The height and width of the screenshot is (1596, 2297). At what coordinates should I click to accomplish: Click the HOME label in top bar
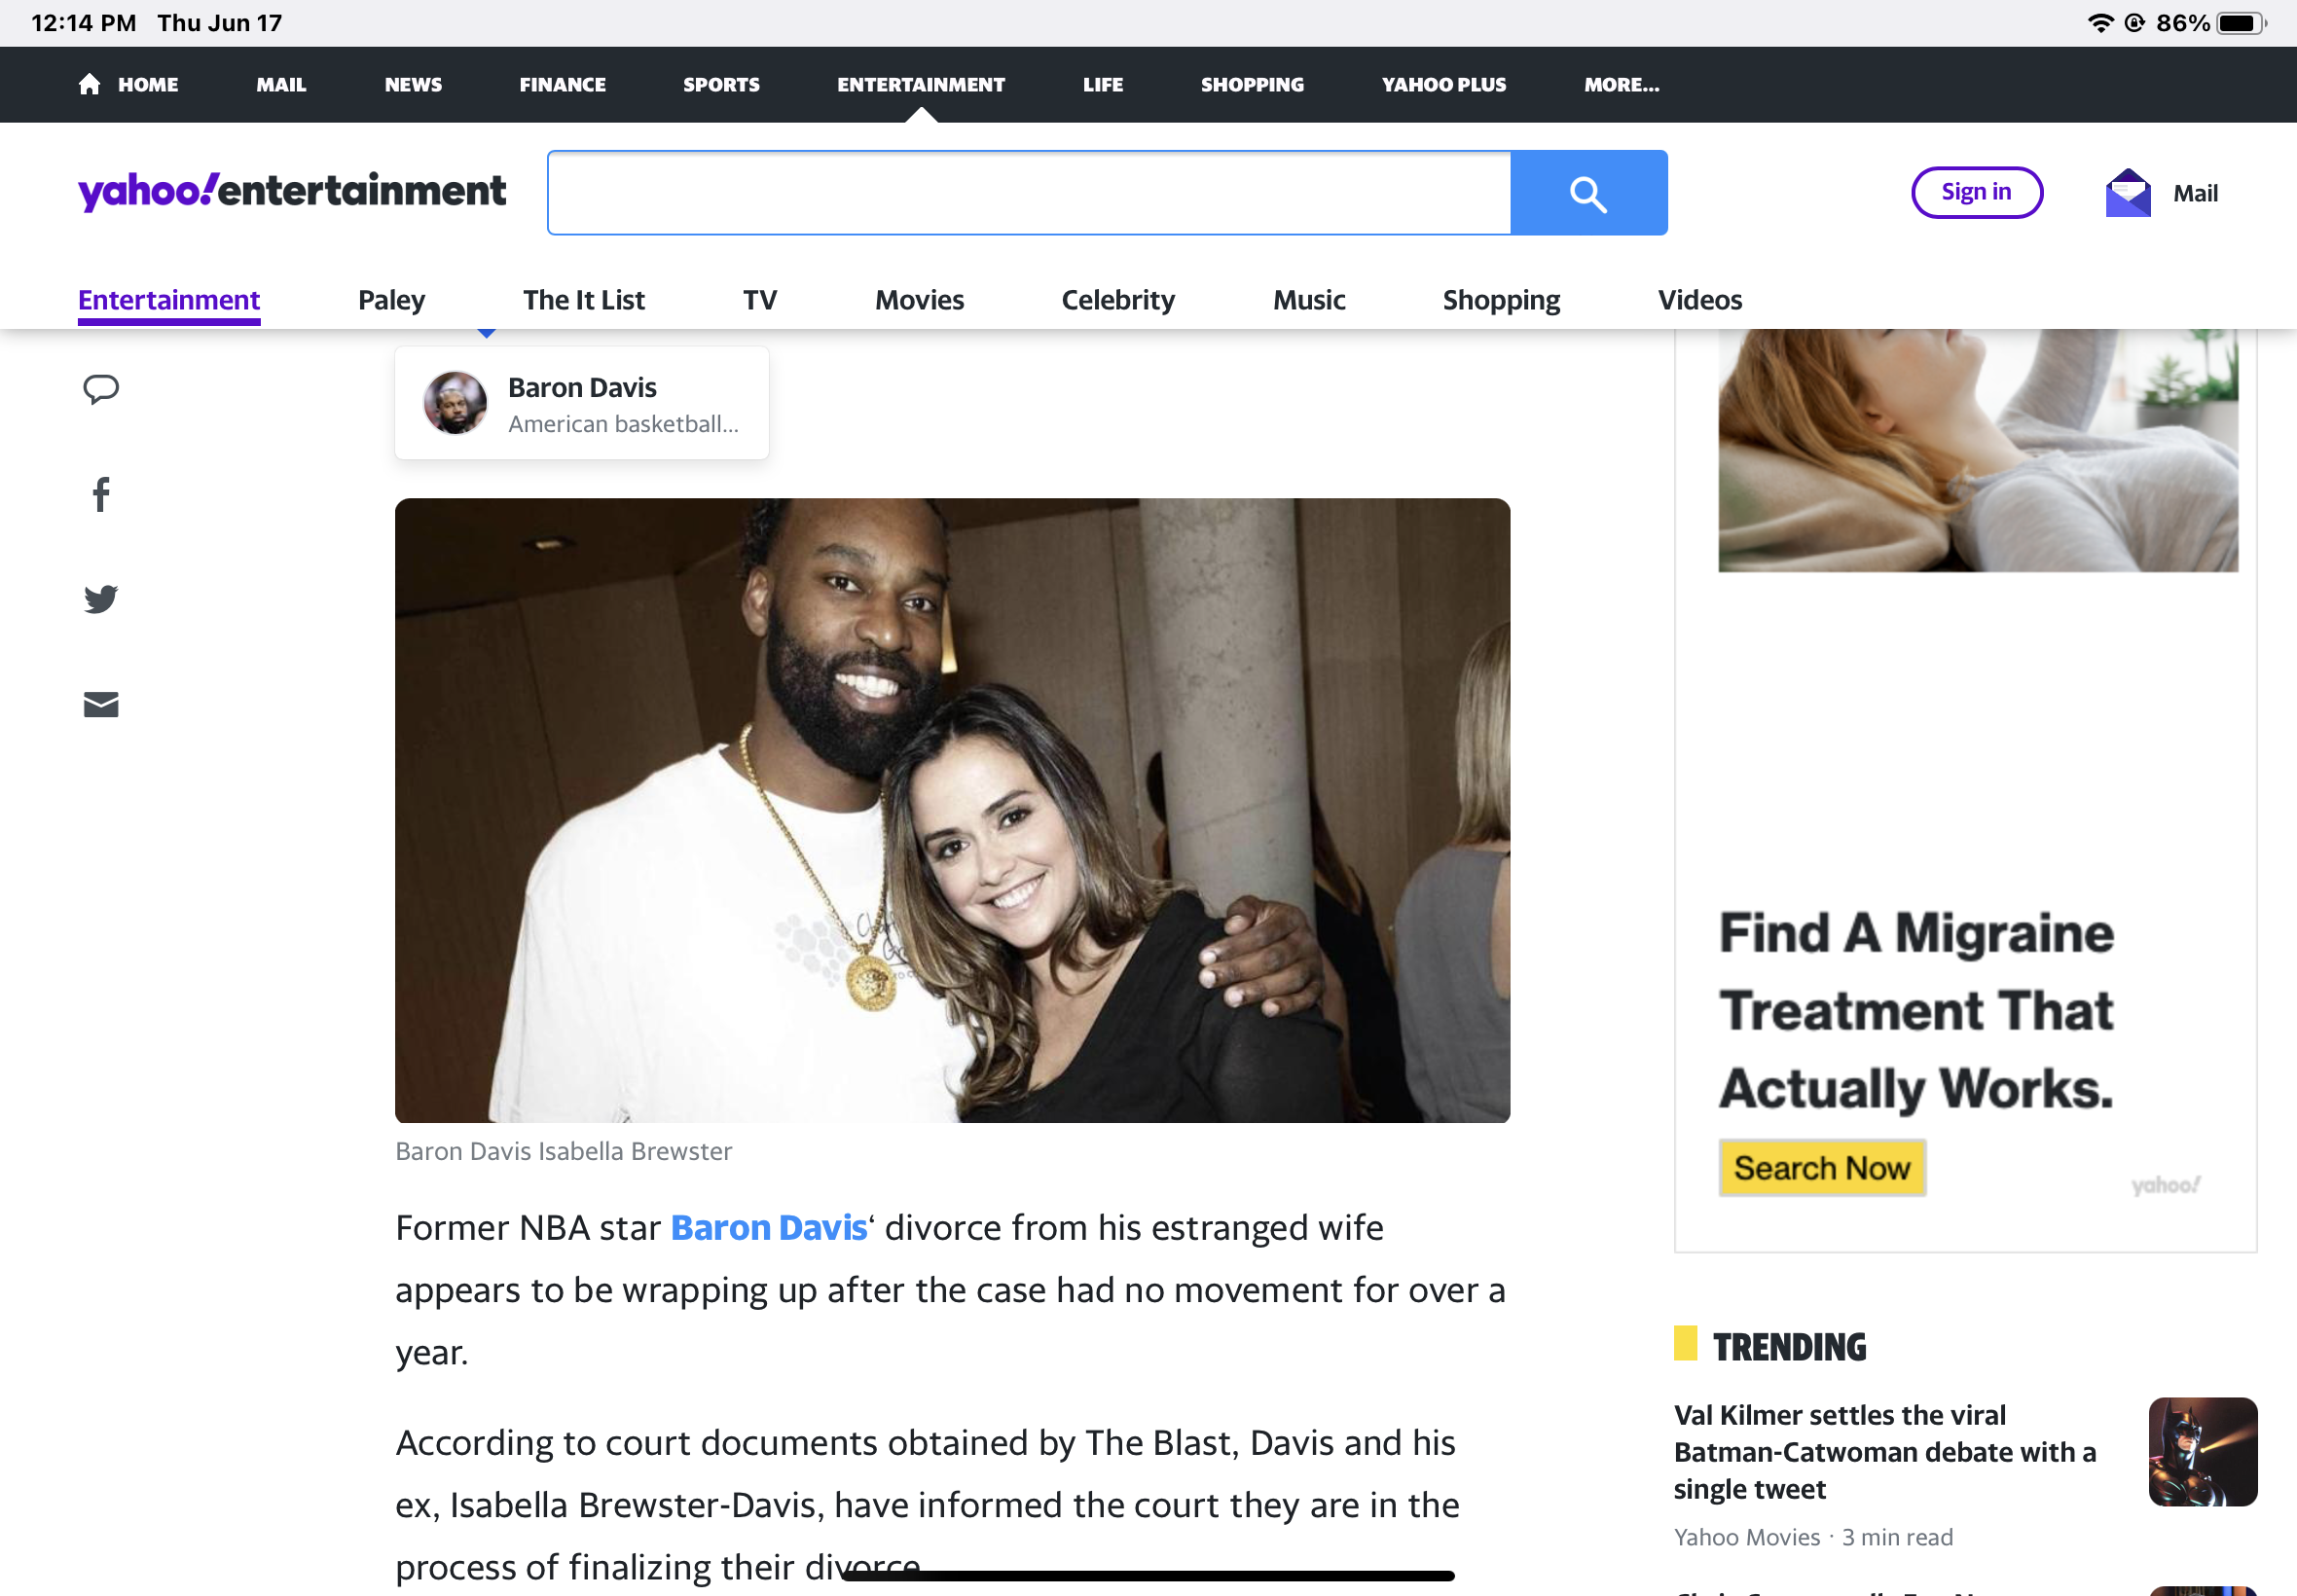pyautogui.click(x=148, y=85)
